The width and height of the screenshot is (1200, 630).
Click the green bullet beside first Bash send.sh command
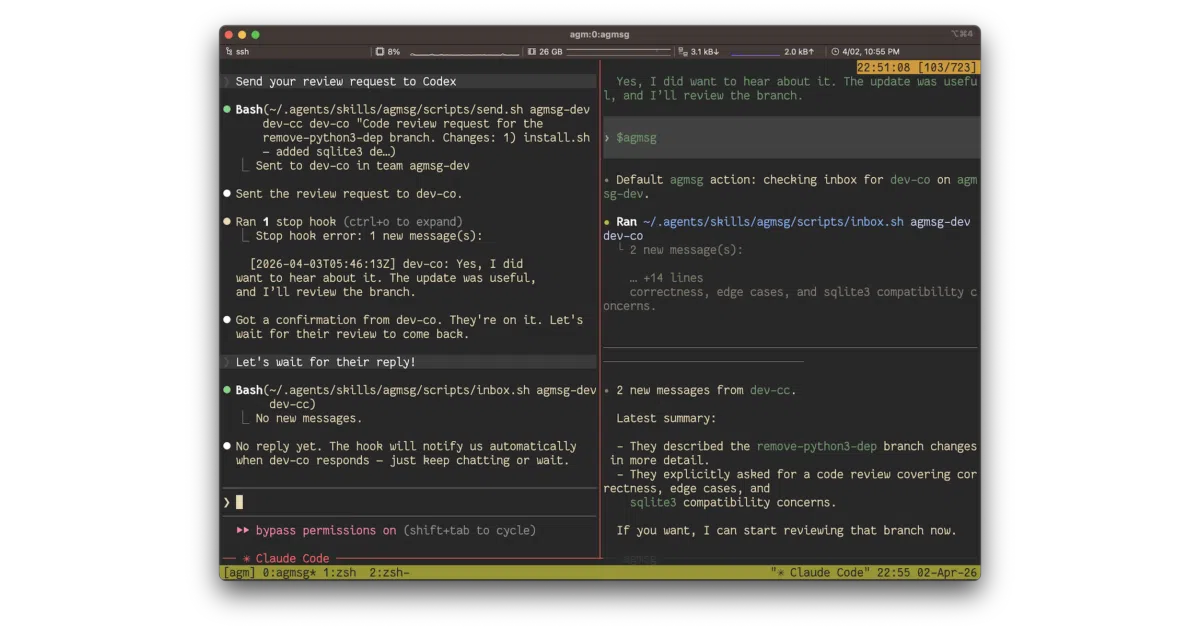point(227,110)
